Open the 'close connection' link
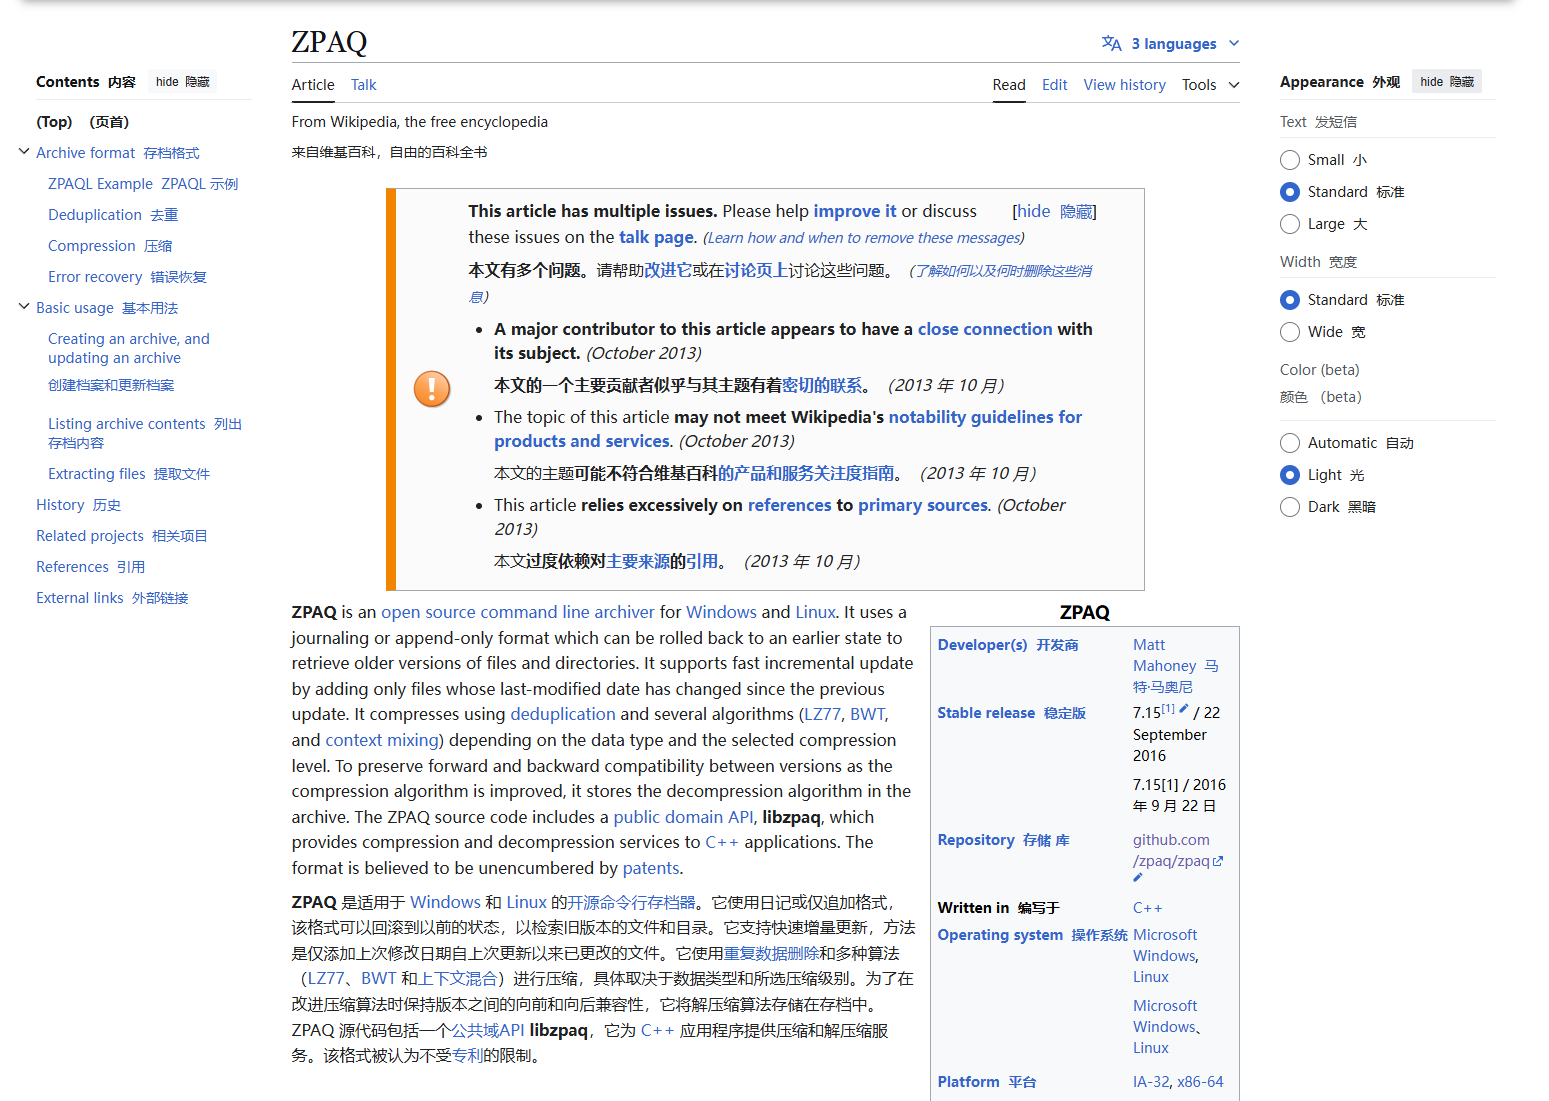The height and width of the screenshot is (1101, 1549). 985,329
